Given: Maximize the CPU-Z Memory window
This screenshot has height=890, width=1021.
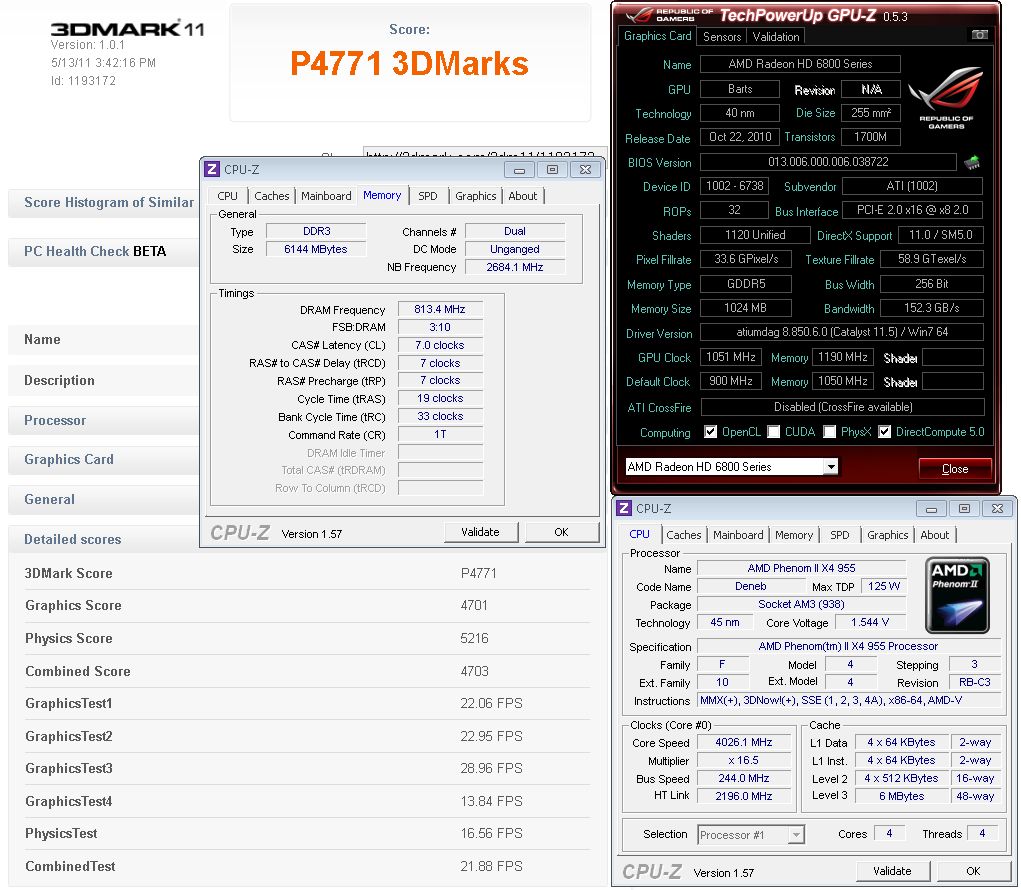Looking at the screenshot, I should (x=552, y=170).
